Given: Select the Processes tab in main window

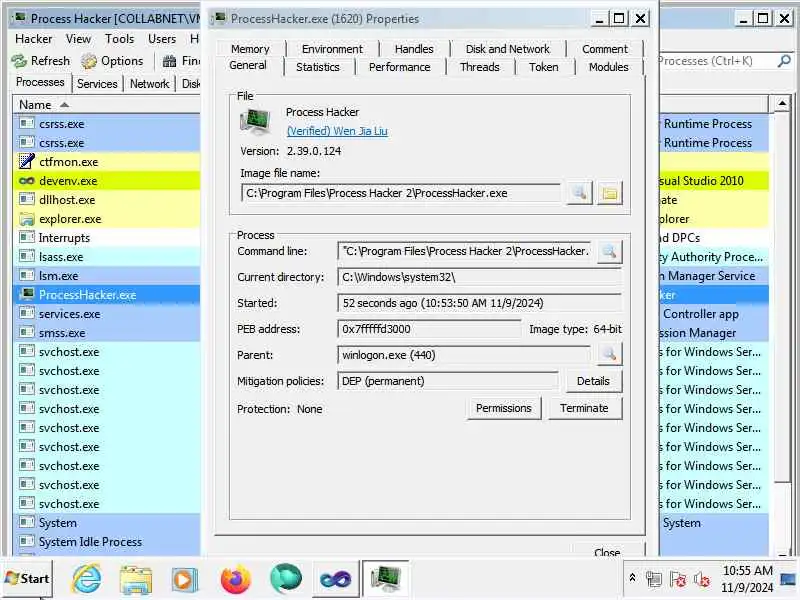Looking at the screenshot, I should pyautogui.click(x=40, y=82).
